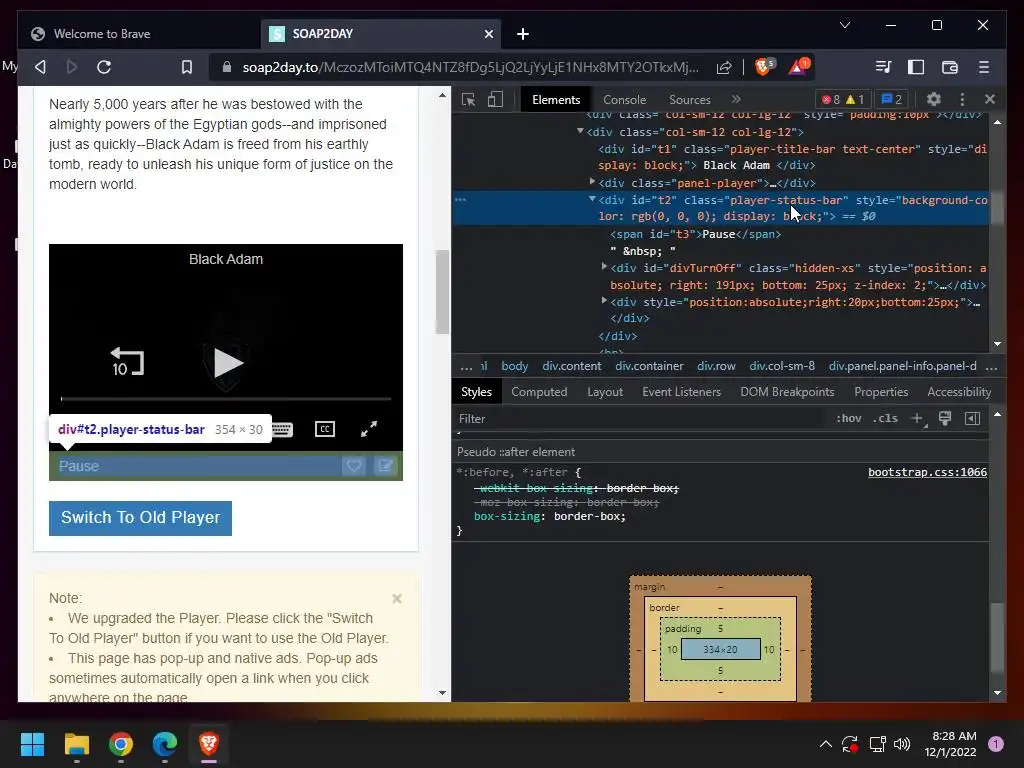The image size is (1024, 768).
Task: Activate DevTools element inspector picker
Action: click(x=468, y=99)
